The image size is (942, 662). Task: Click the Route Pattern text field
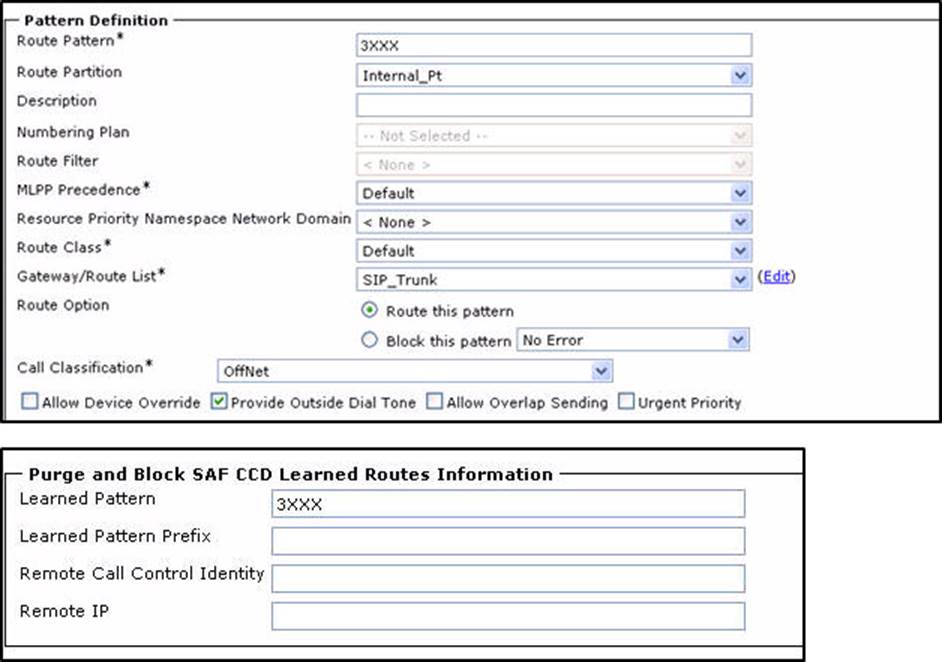point(553,45)
